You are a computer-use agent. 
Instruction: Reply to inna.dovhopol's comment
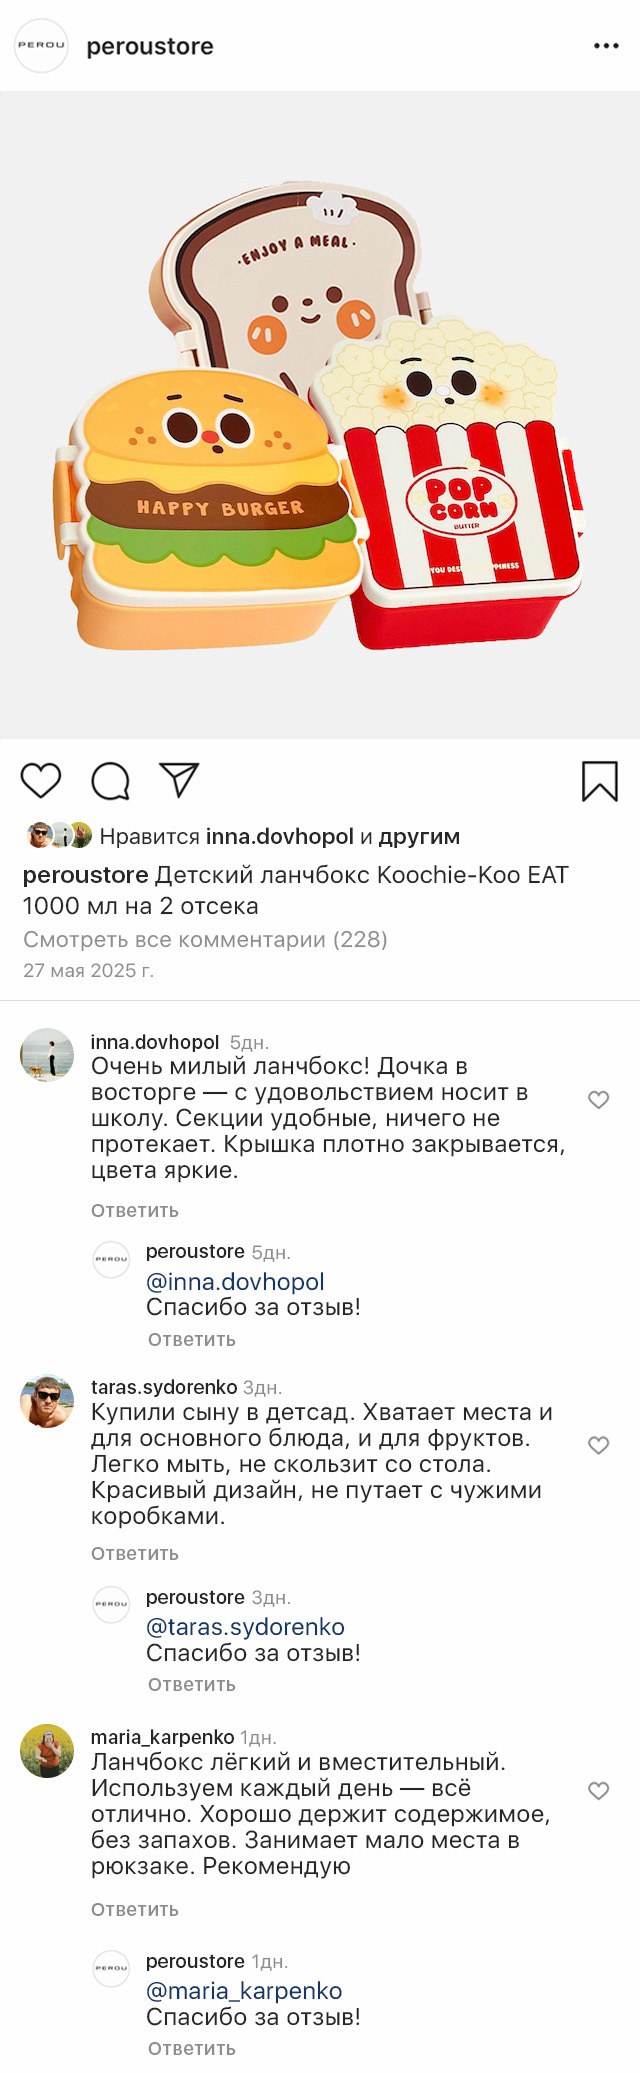coord(135,1210)
